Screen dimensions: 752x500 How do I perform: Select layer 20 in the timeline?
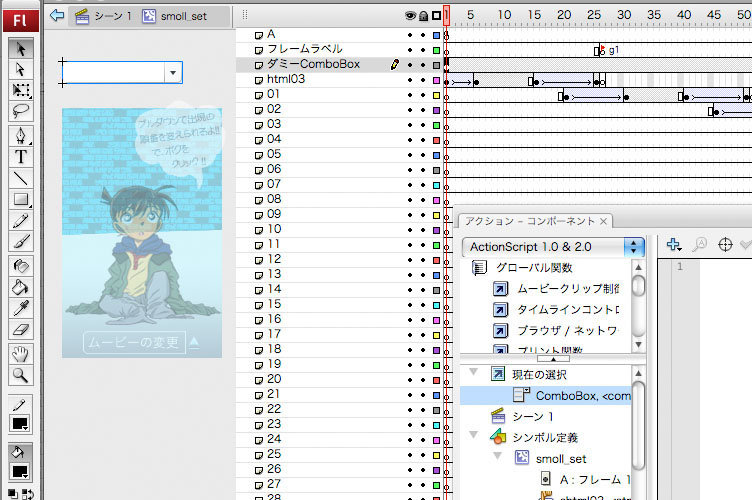tap(274, 379)
